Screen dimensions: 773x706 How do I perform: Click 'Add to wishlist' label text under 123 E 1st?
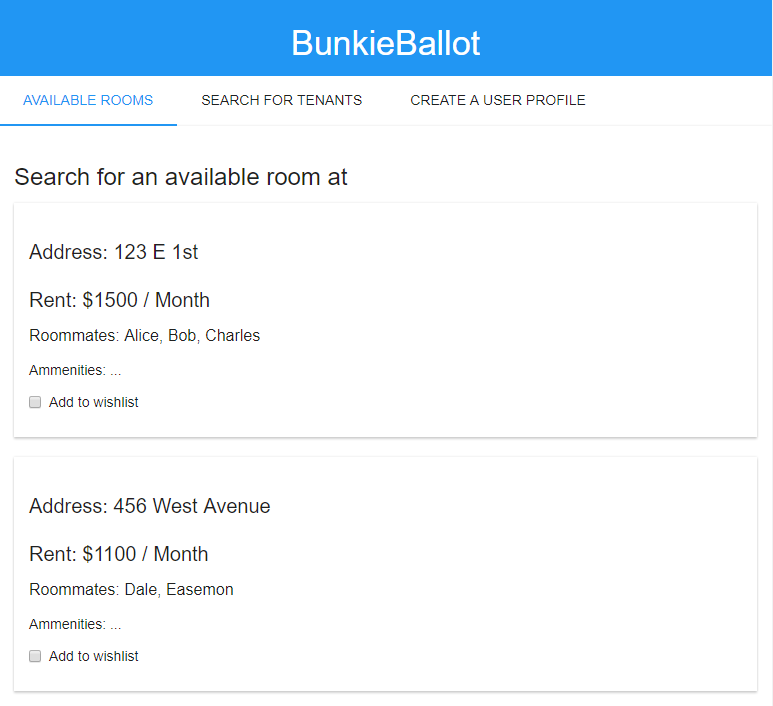pyautogui.click(x=94, y=402)
